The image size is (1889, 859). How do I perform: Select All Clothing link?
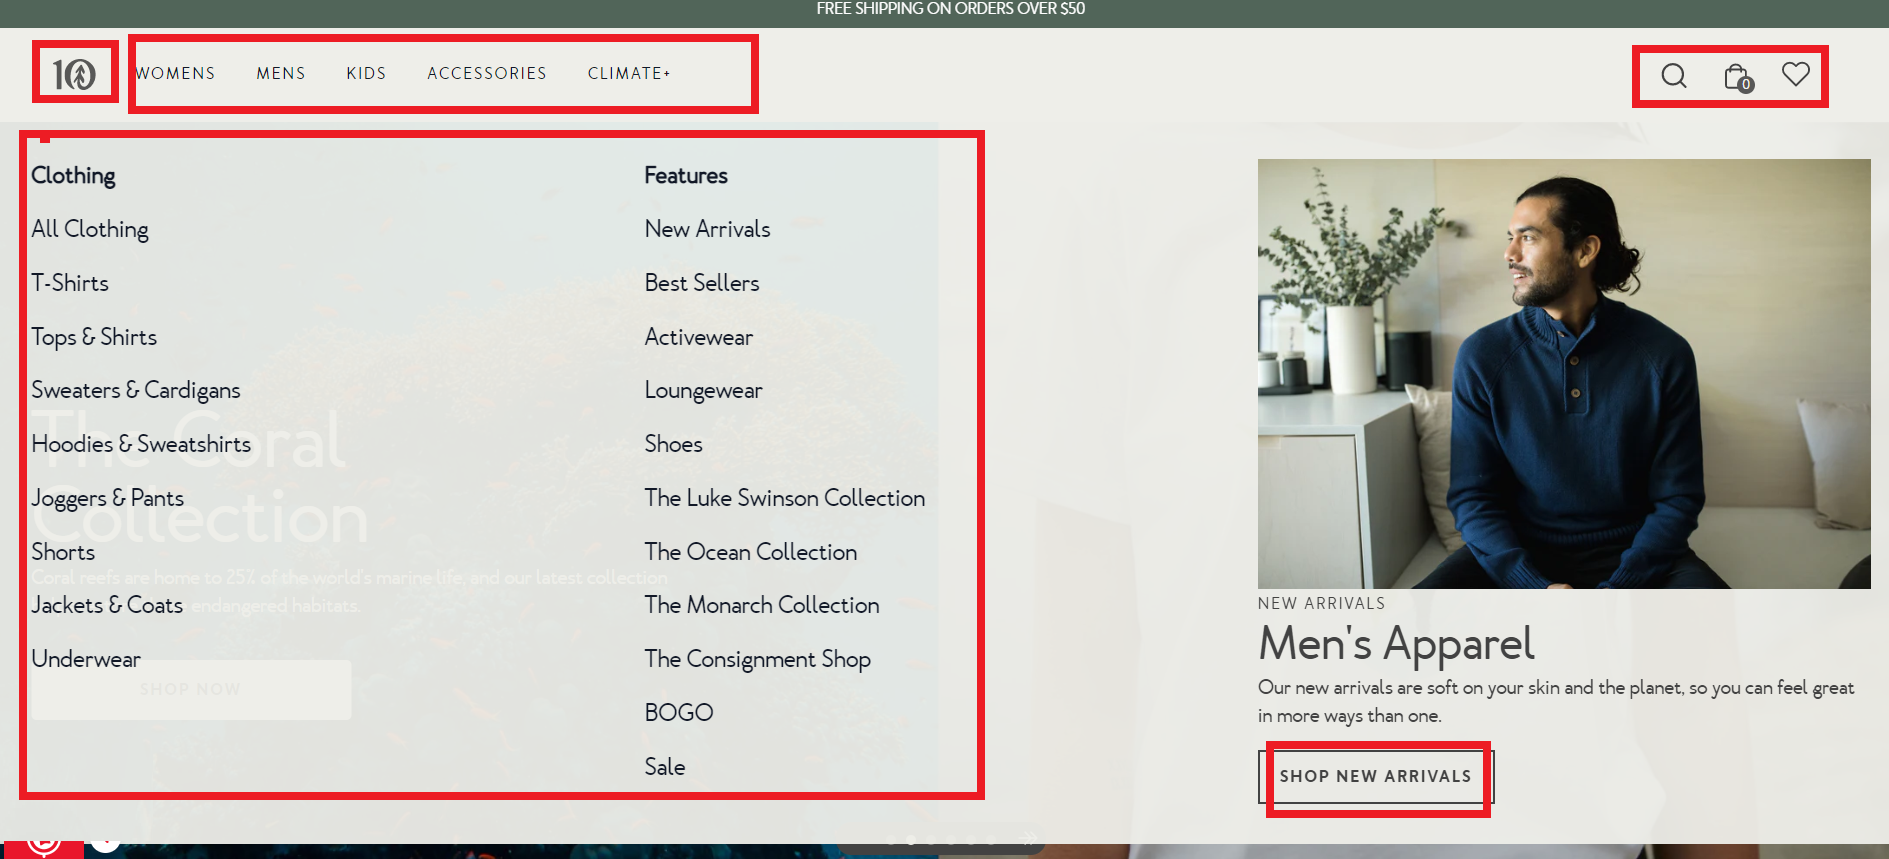point(90,229)
